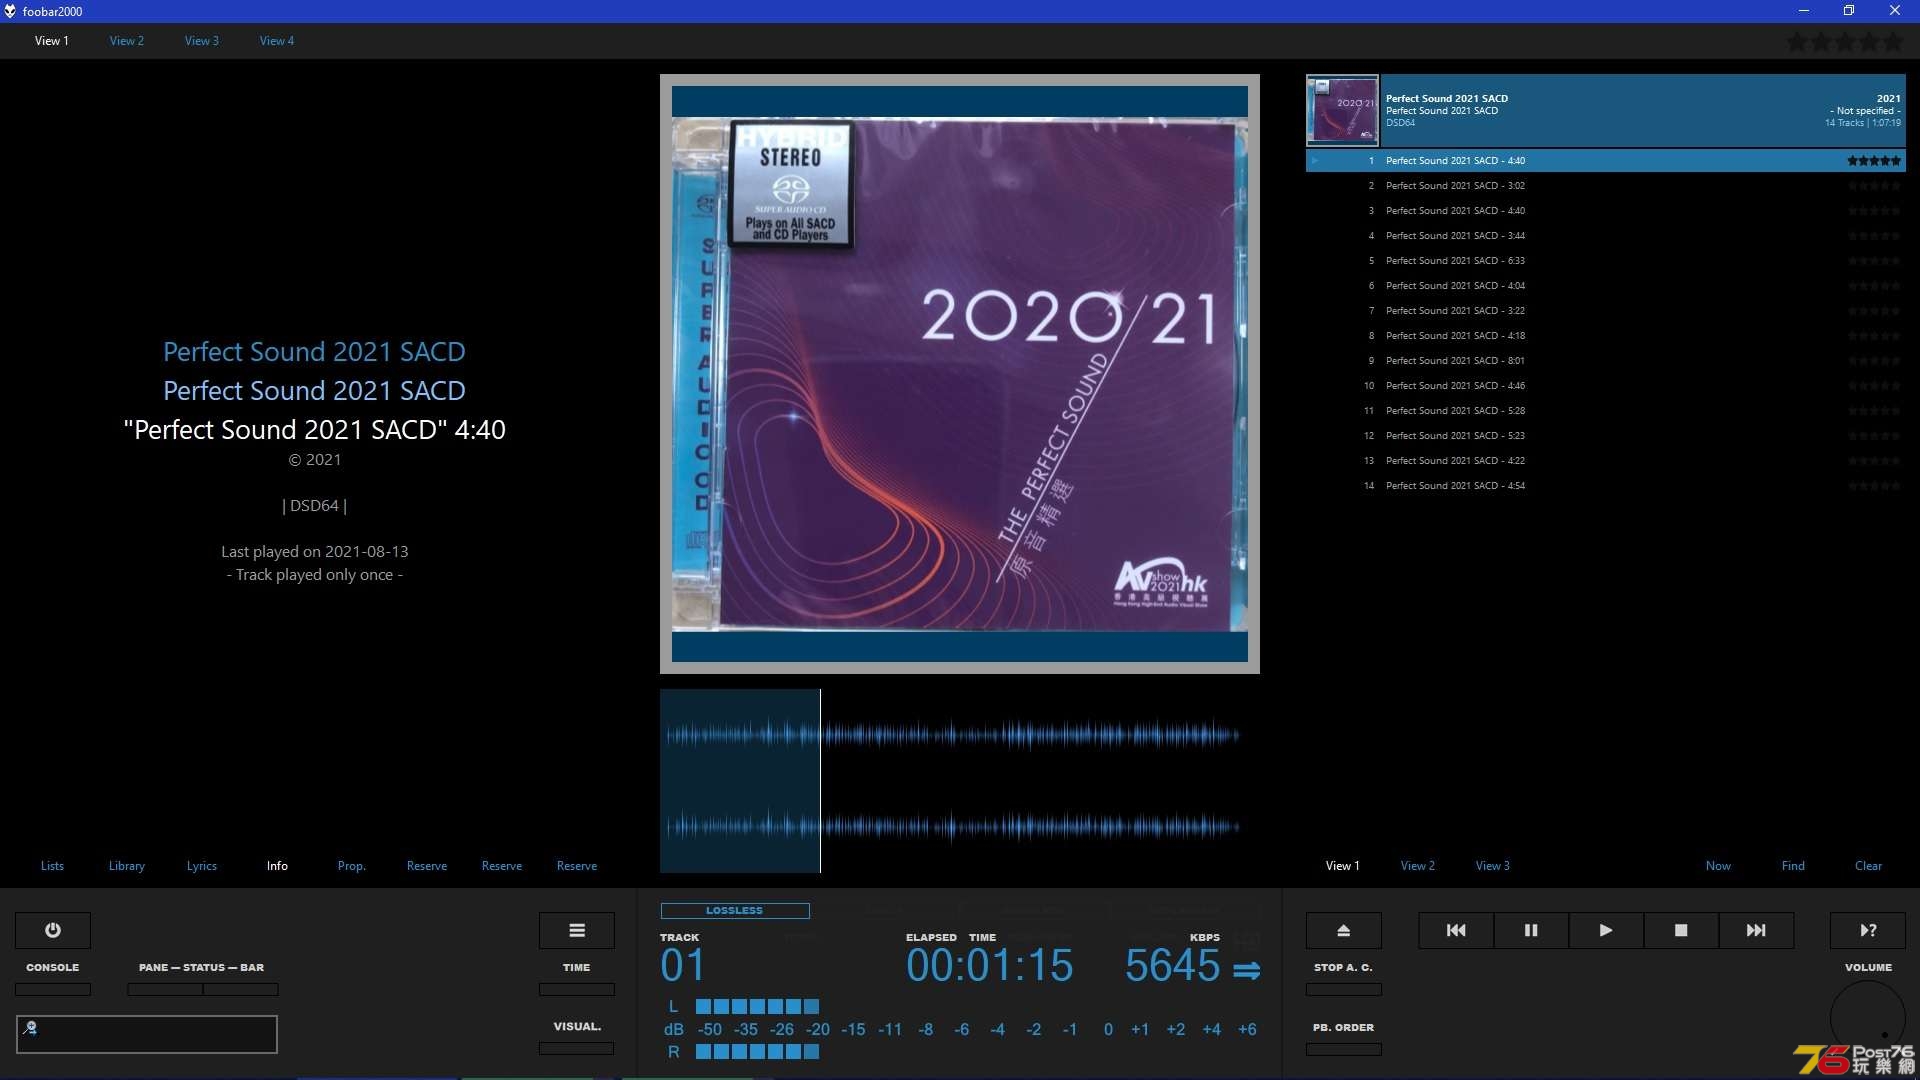
Task: Pause playback
Action: [x=1531, y=930]
